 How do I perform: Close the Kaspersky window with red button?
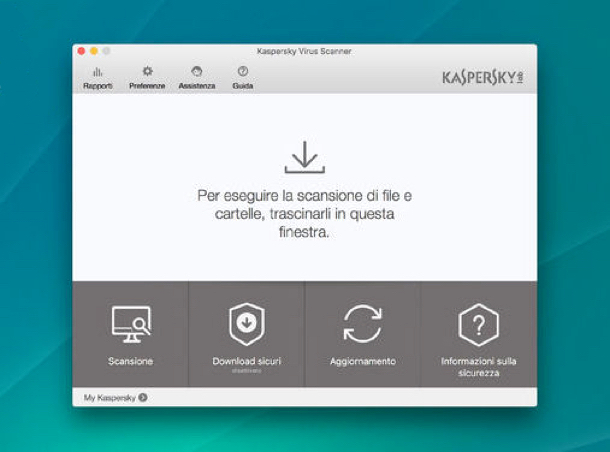[x=81, y=51]
